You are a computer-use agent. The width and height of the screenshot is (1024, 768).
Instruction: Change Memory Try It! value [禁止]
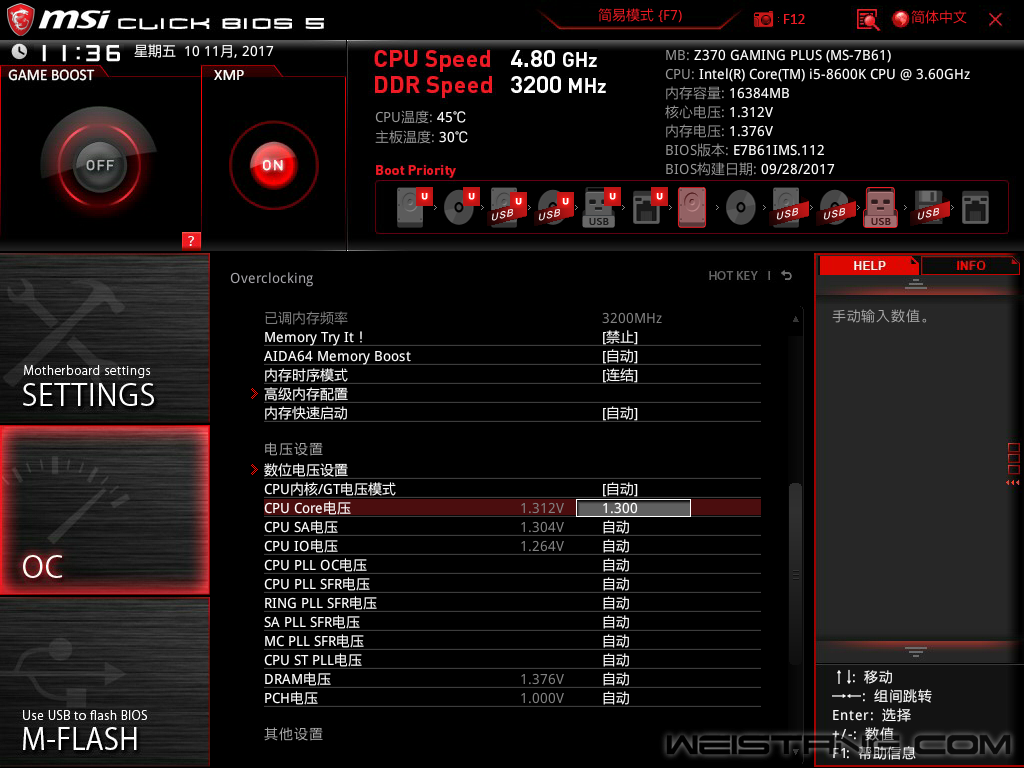(620, 337)
